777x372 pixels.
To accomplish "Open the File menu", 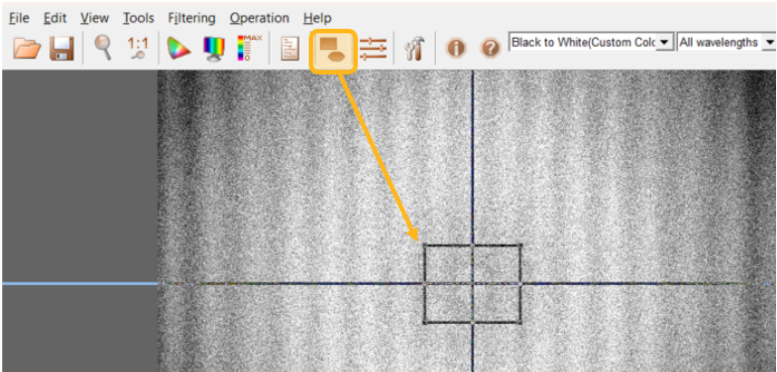I will pyautogui.click(x=19, y=18).
